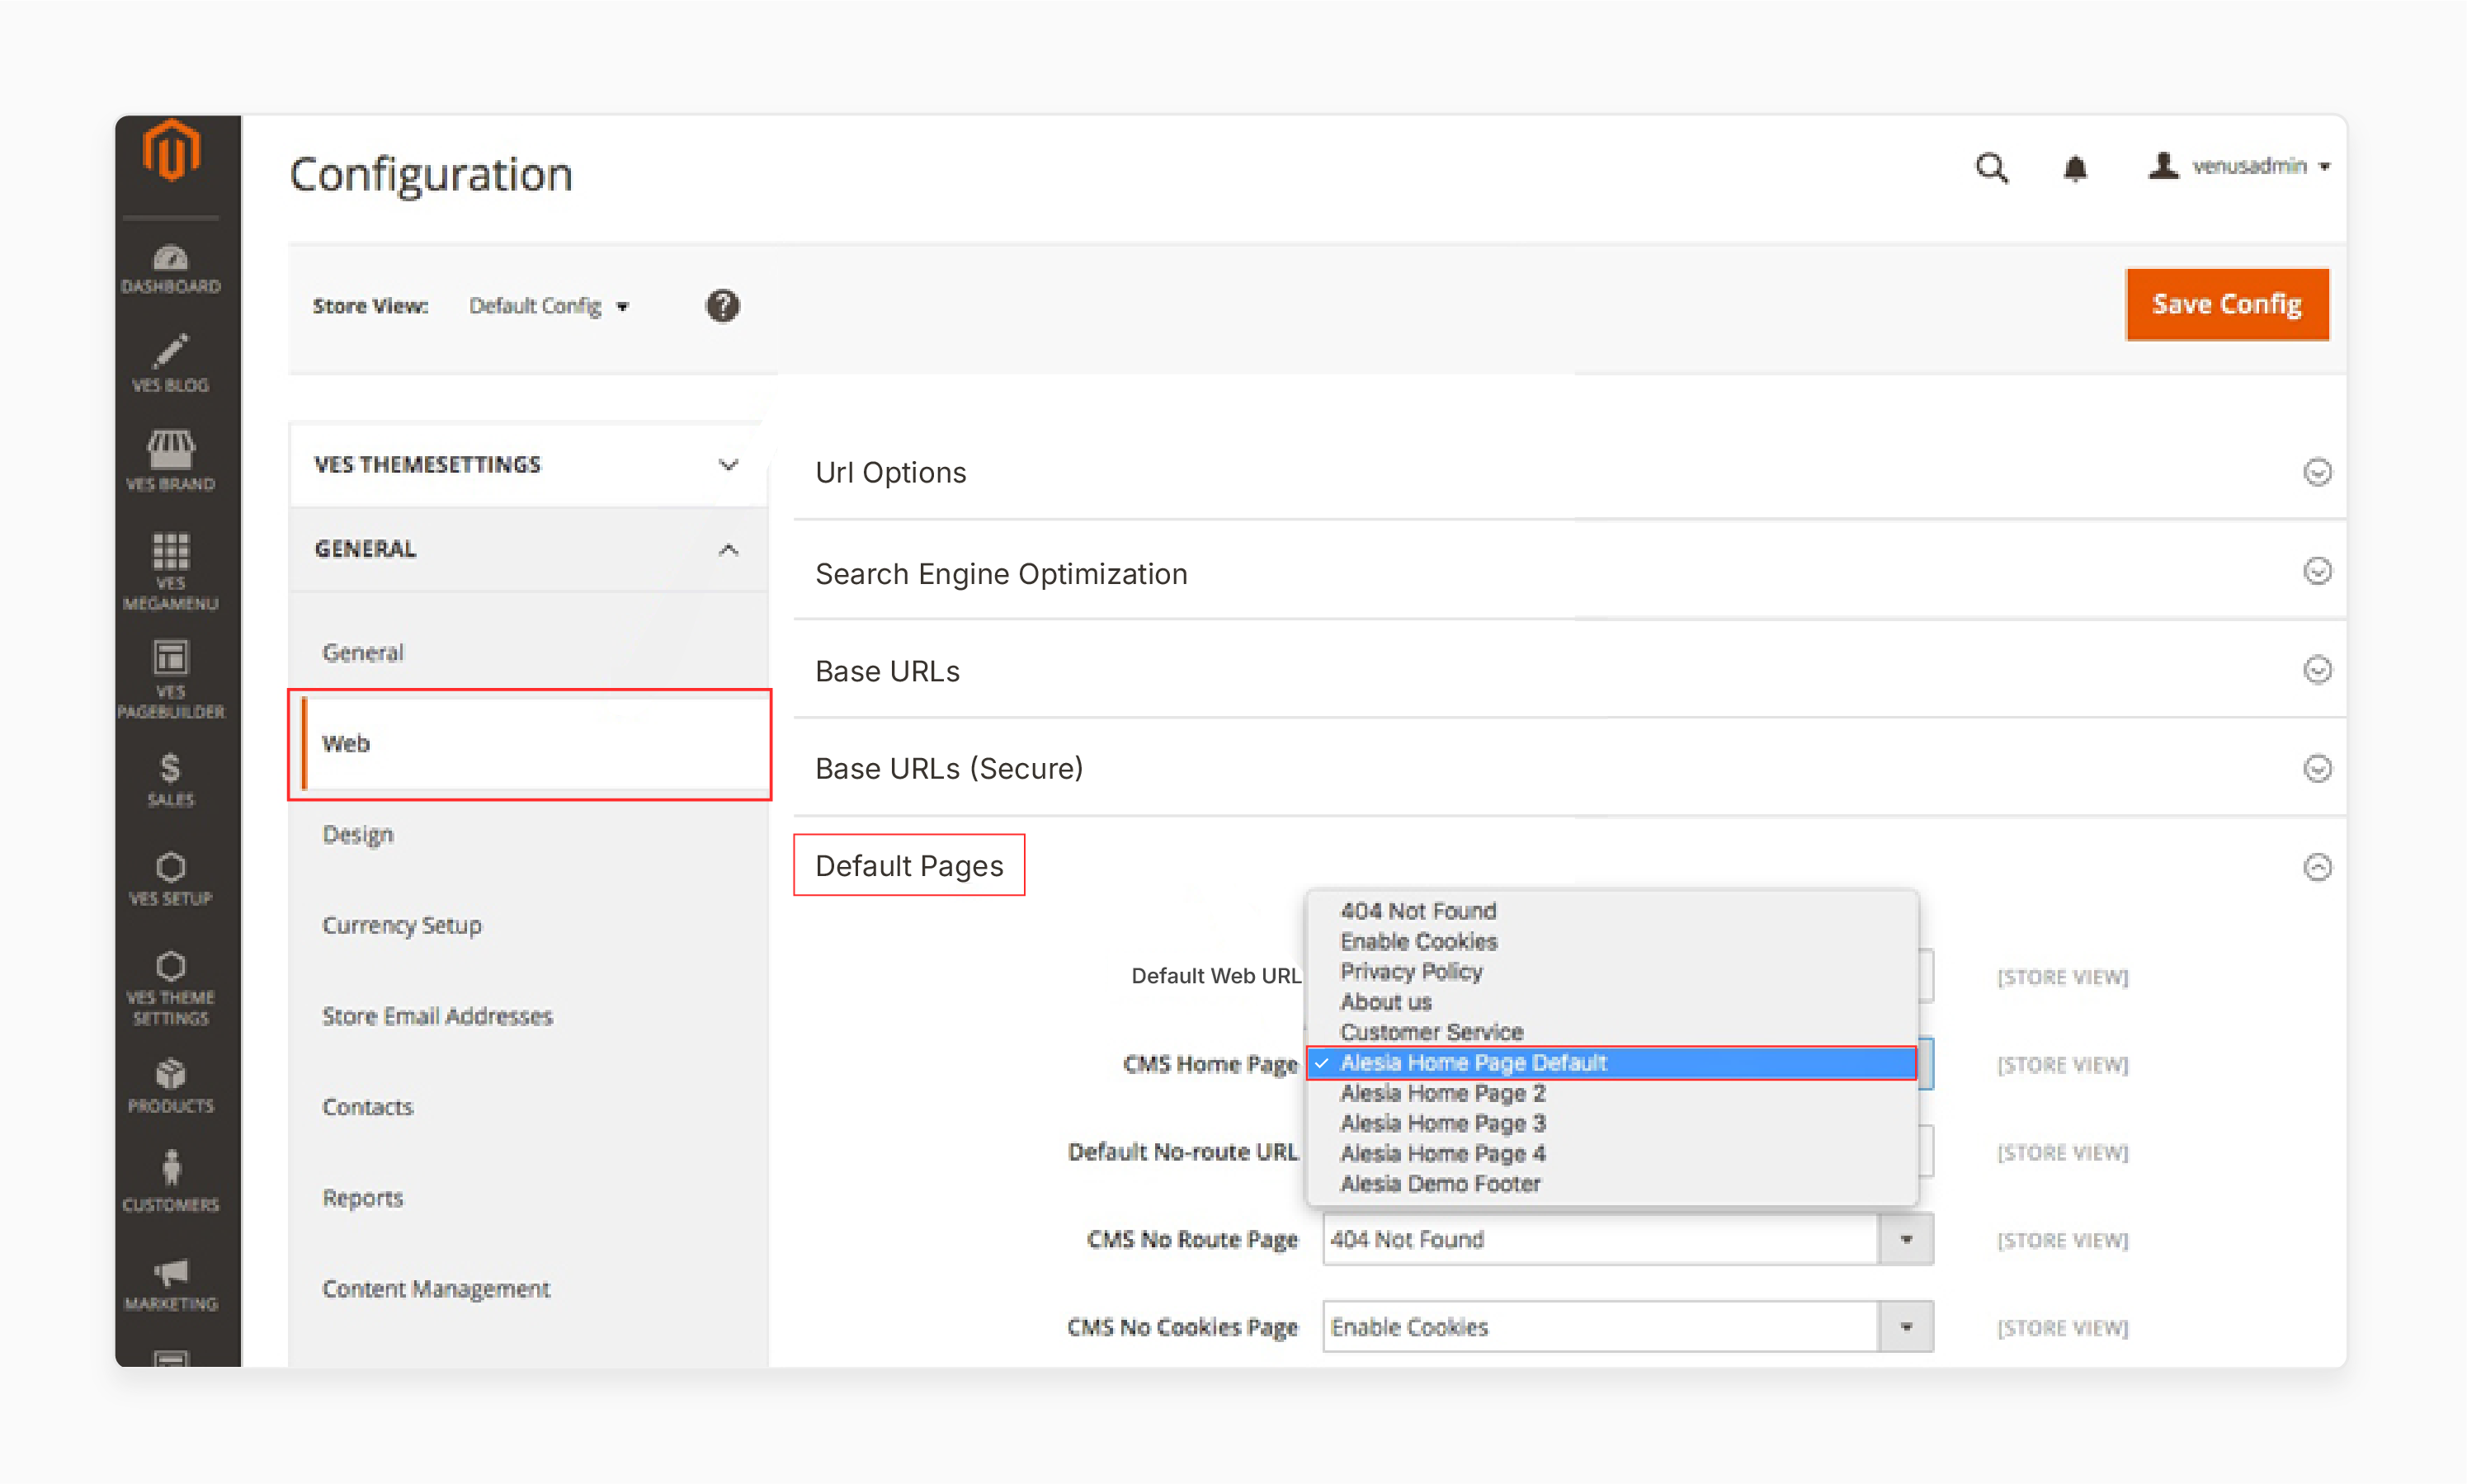Open the Store View Default Config dropdown

pyautogui.click(x=549, y=306)
